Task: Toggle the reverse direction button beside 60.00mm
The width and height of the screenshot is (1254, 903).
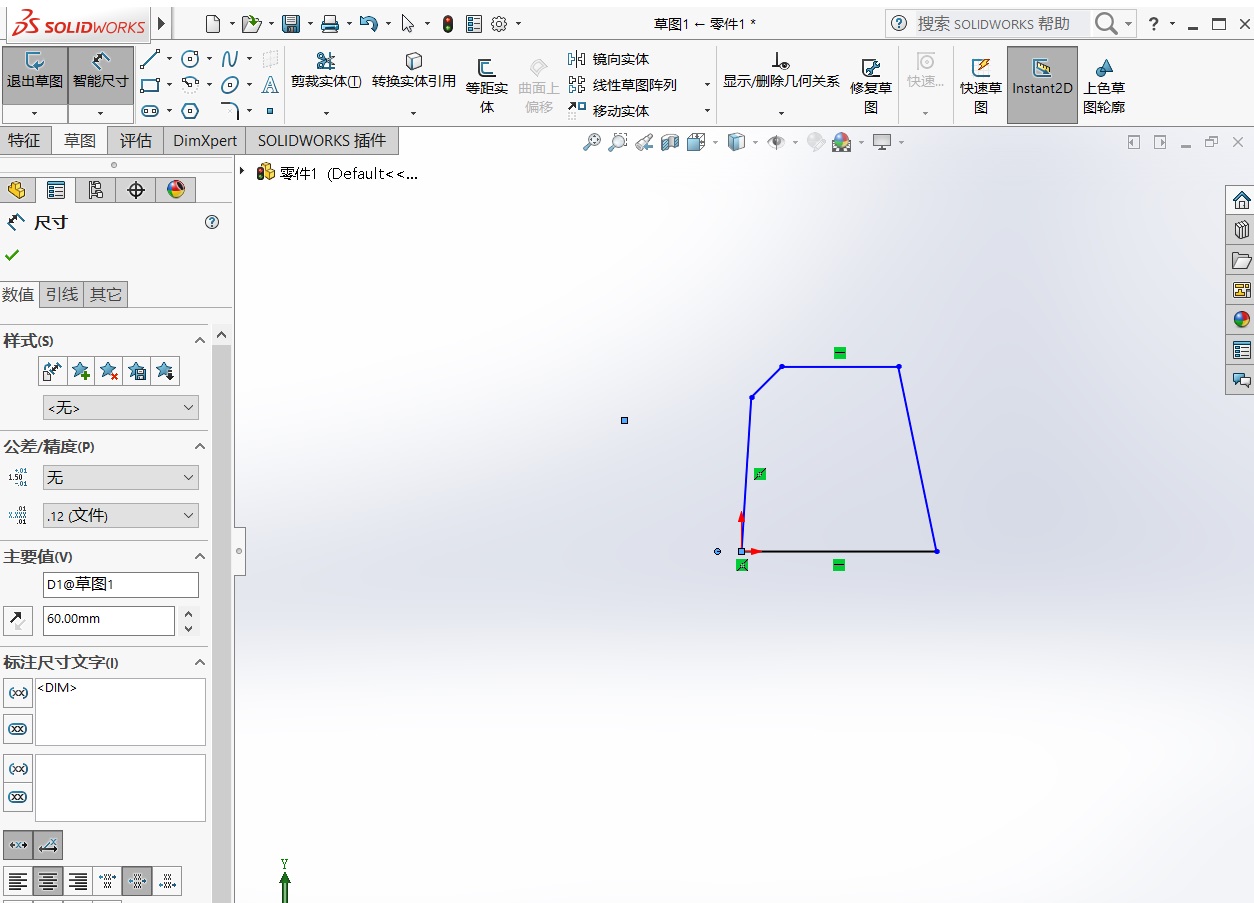Action: 18,620
